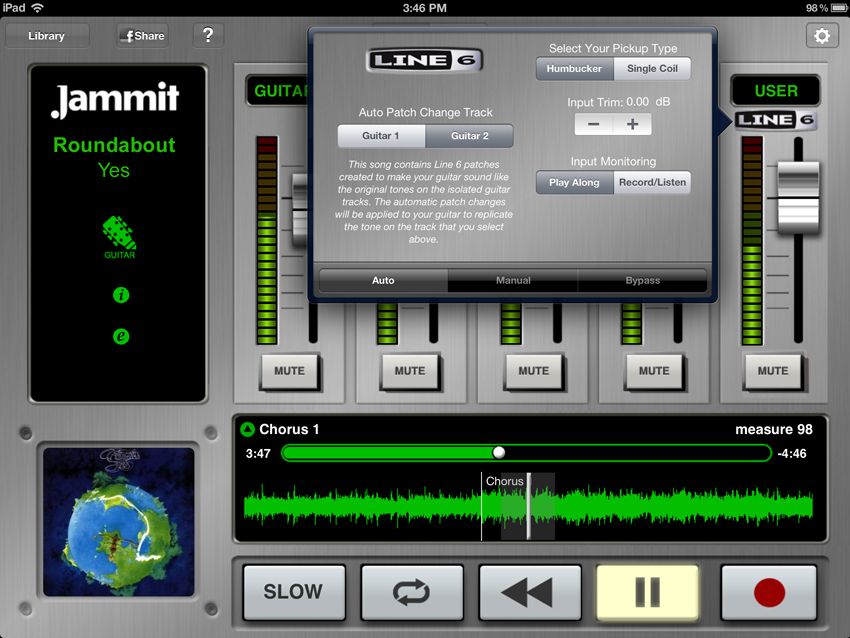Screen dimensions: 850x638
Task: Tap the GUITAR channel label
Action: (280, 91)
